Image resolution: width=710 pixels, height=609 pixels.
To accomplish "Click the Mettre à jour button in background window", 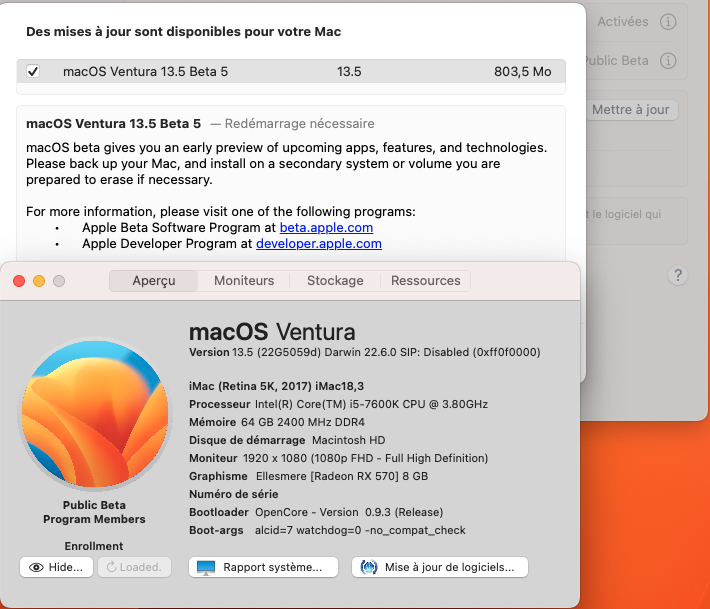I will (x=631, y=110).
